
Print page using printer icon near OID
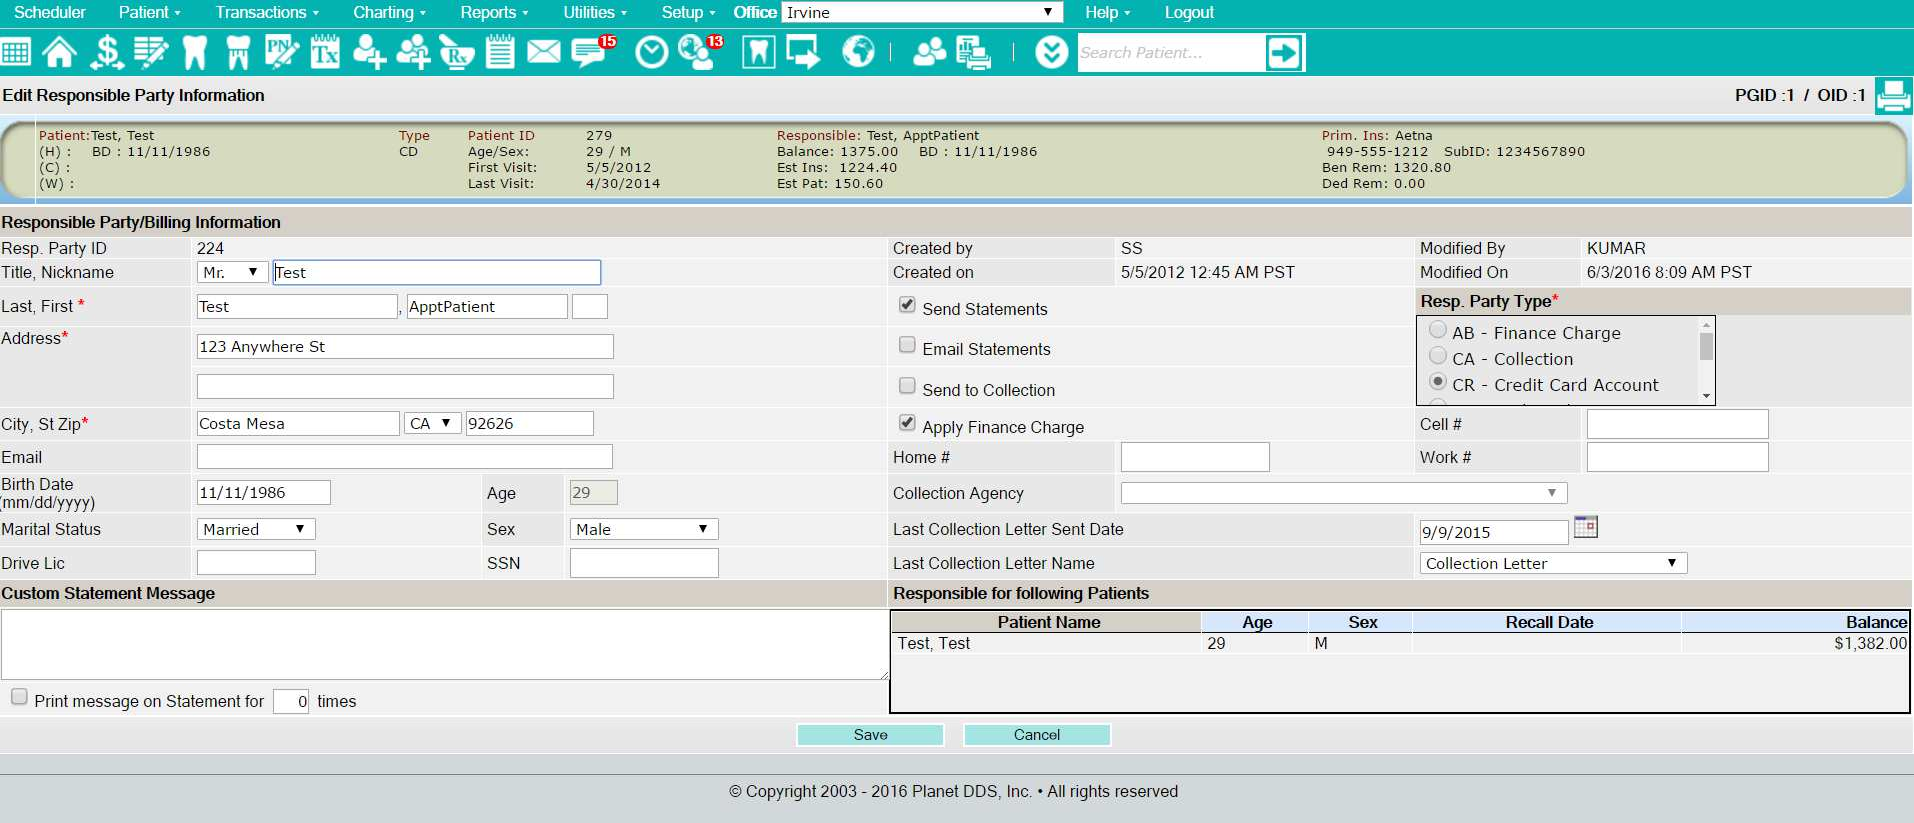click(1893, 96)
